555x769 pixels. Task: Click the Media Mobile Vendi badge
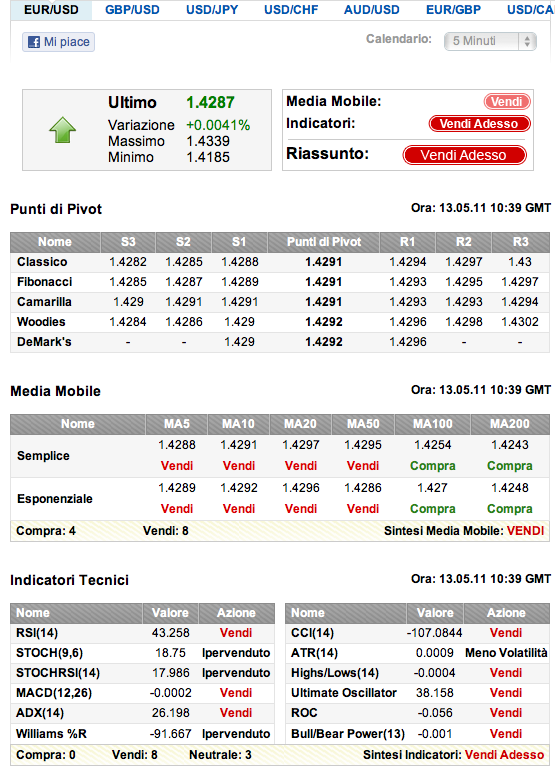(507, 102)
